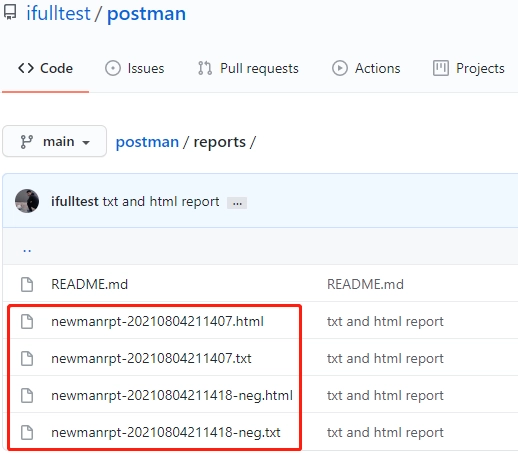Viewport: 518px width, 454px height.
Task: Expand commit message ellipsis button
Action: (x=237, y=203)
